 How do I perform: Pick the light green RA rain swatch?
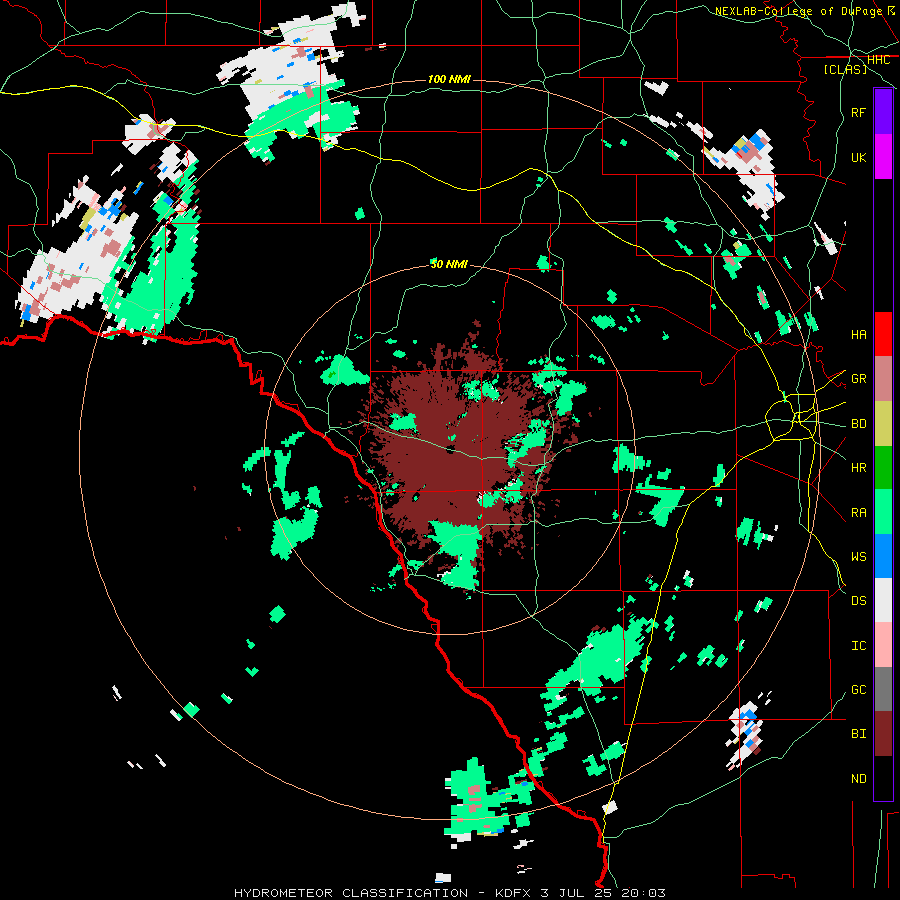click(x=883, y=512)
